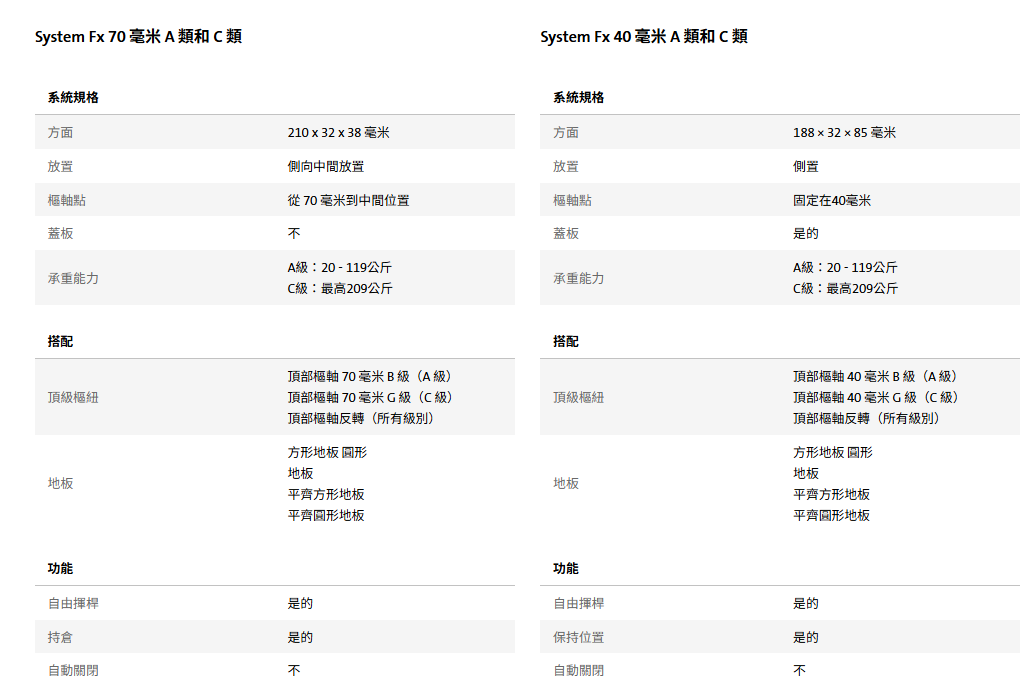Viewport: 1031px width, 698px height.
Task: Click the "蓋板" label in the Fx 70 table
Action: tap(60, 233)
